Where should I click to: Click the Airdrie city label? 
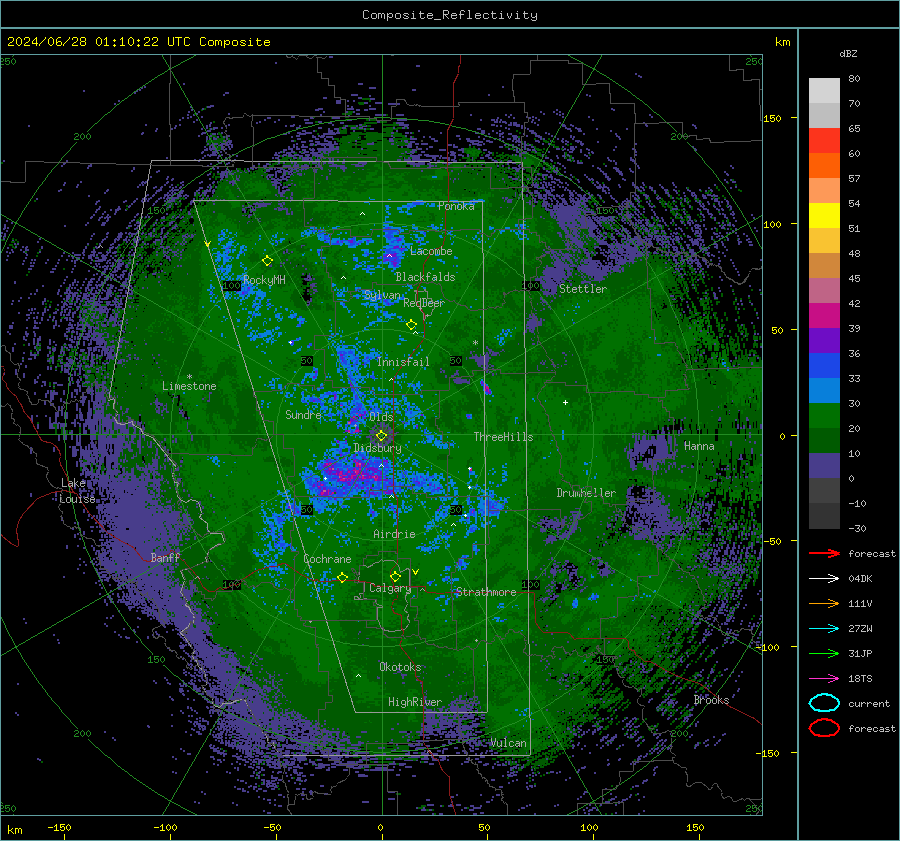pyautogui.click(x=394, y=534)
